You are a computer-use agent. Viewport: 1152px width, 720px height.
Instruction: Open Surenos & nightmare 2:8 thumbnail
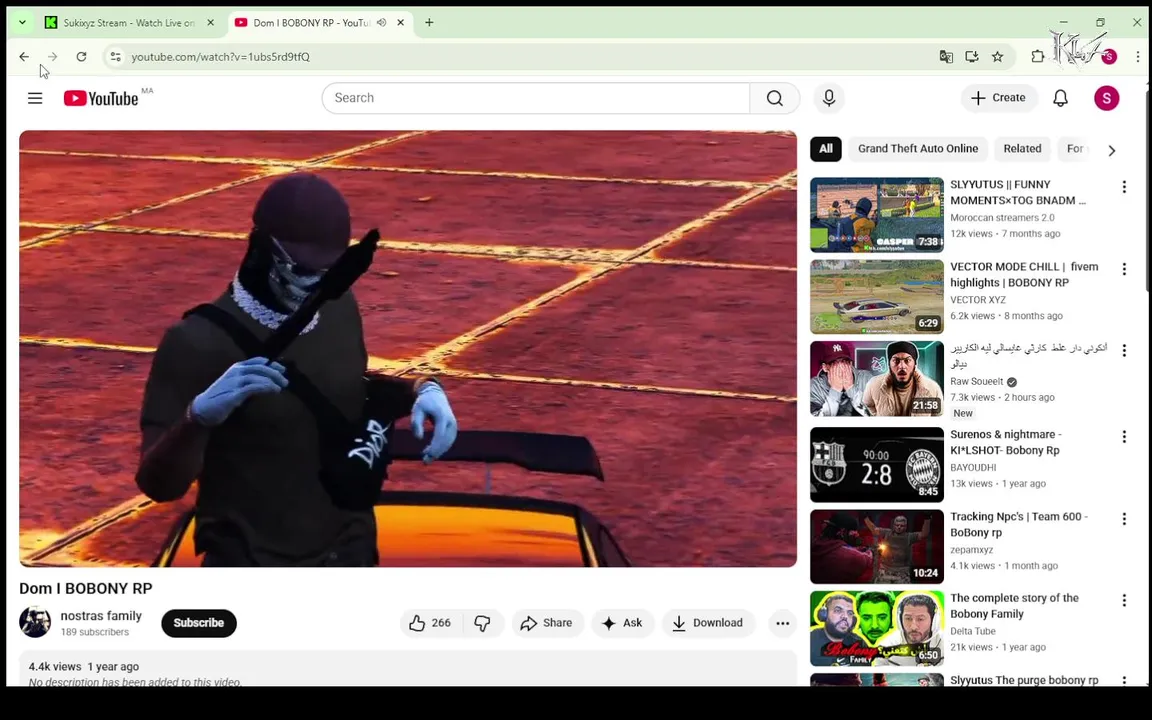(876, 464)
